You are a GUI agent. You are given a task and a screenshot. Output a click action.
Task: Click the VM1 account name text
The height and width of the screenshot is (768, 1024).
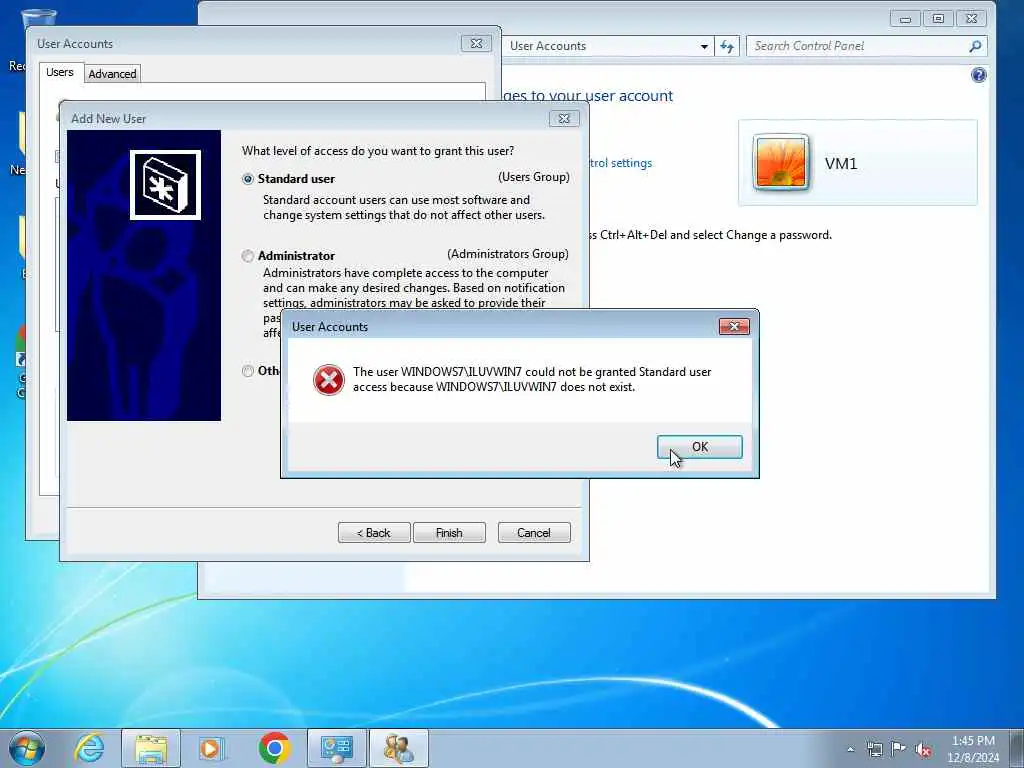(x=840, y=163)
